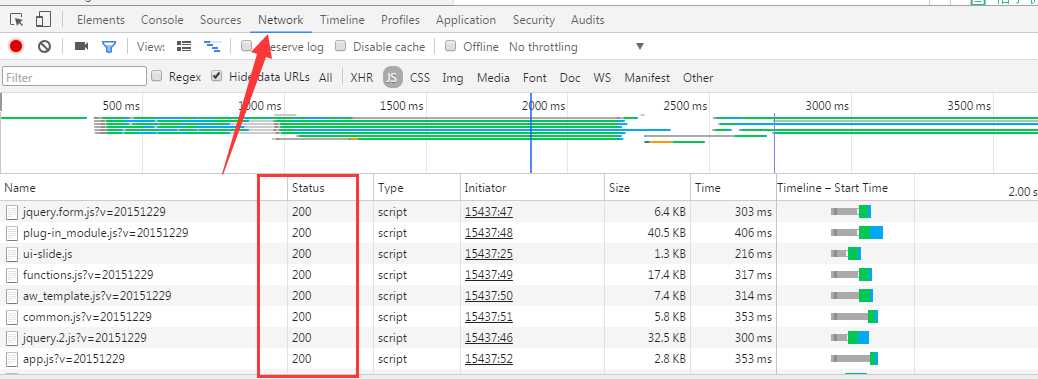This screenshot has width=1038, height=379.
Task: Click the 40.5 KB size cell
Action: (667, 233)
